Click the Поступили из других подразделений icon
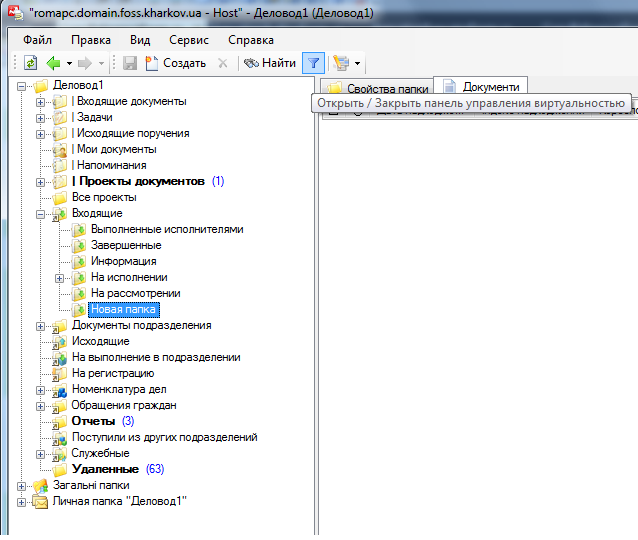Image resolution: width=638 pixels, height=540 pixels. coord(60,437)
